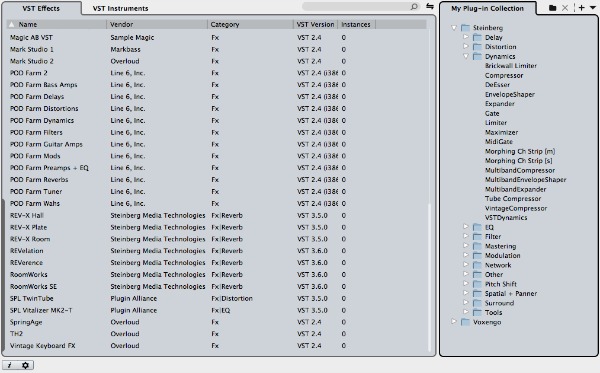
Task: Select POD Farm Tuner row
Action: [x=216, y=192]
